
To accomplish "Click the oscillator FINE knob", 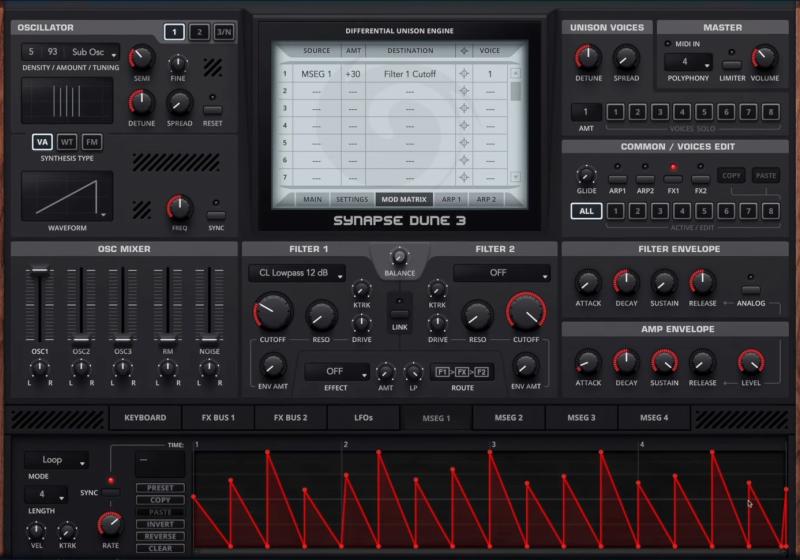I will 178,63.
